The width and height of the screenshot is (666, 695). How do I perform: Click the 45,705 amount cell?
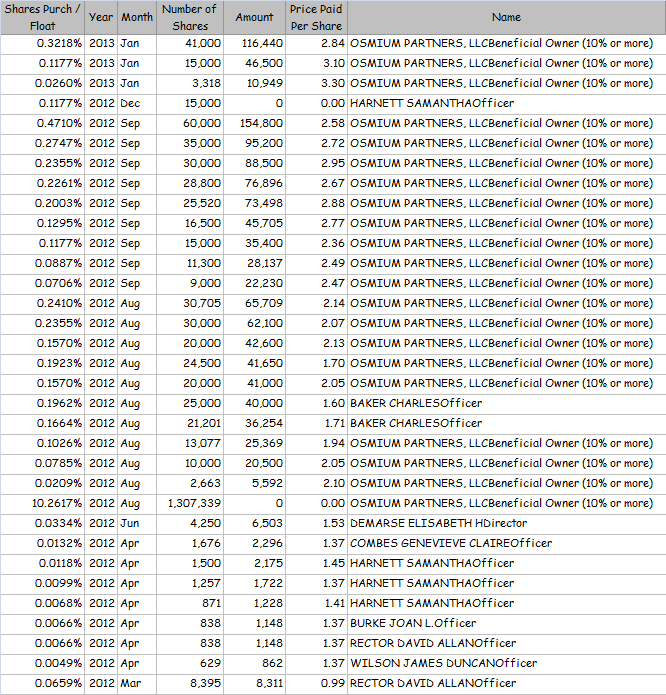point(254,223)
